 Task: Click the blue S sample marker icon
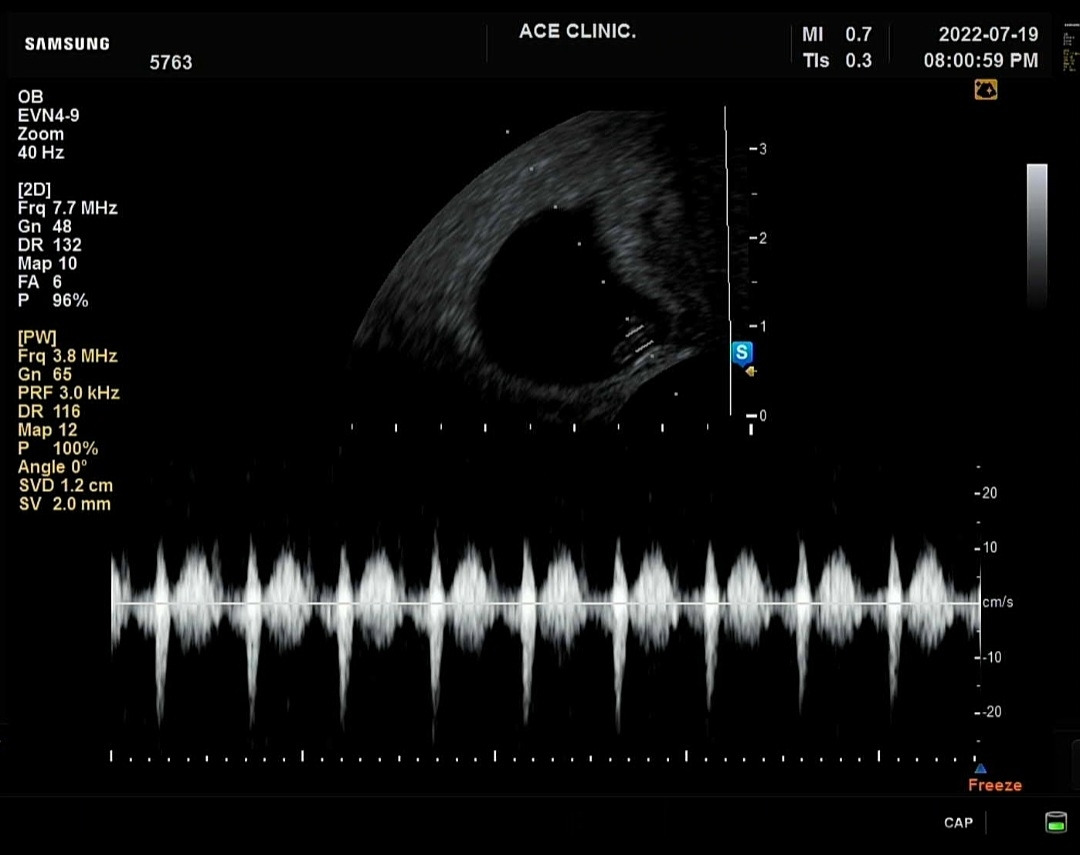click(x=742, y=353)
